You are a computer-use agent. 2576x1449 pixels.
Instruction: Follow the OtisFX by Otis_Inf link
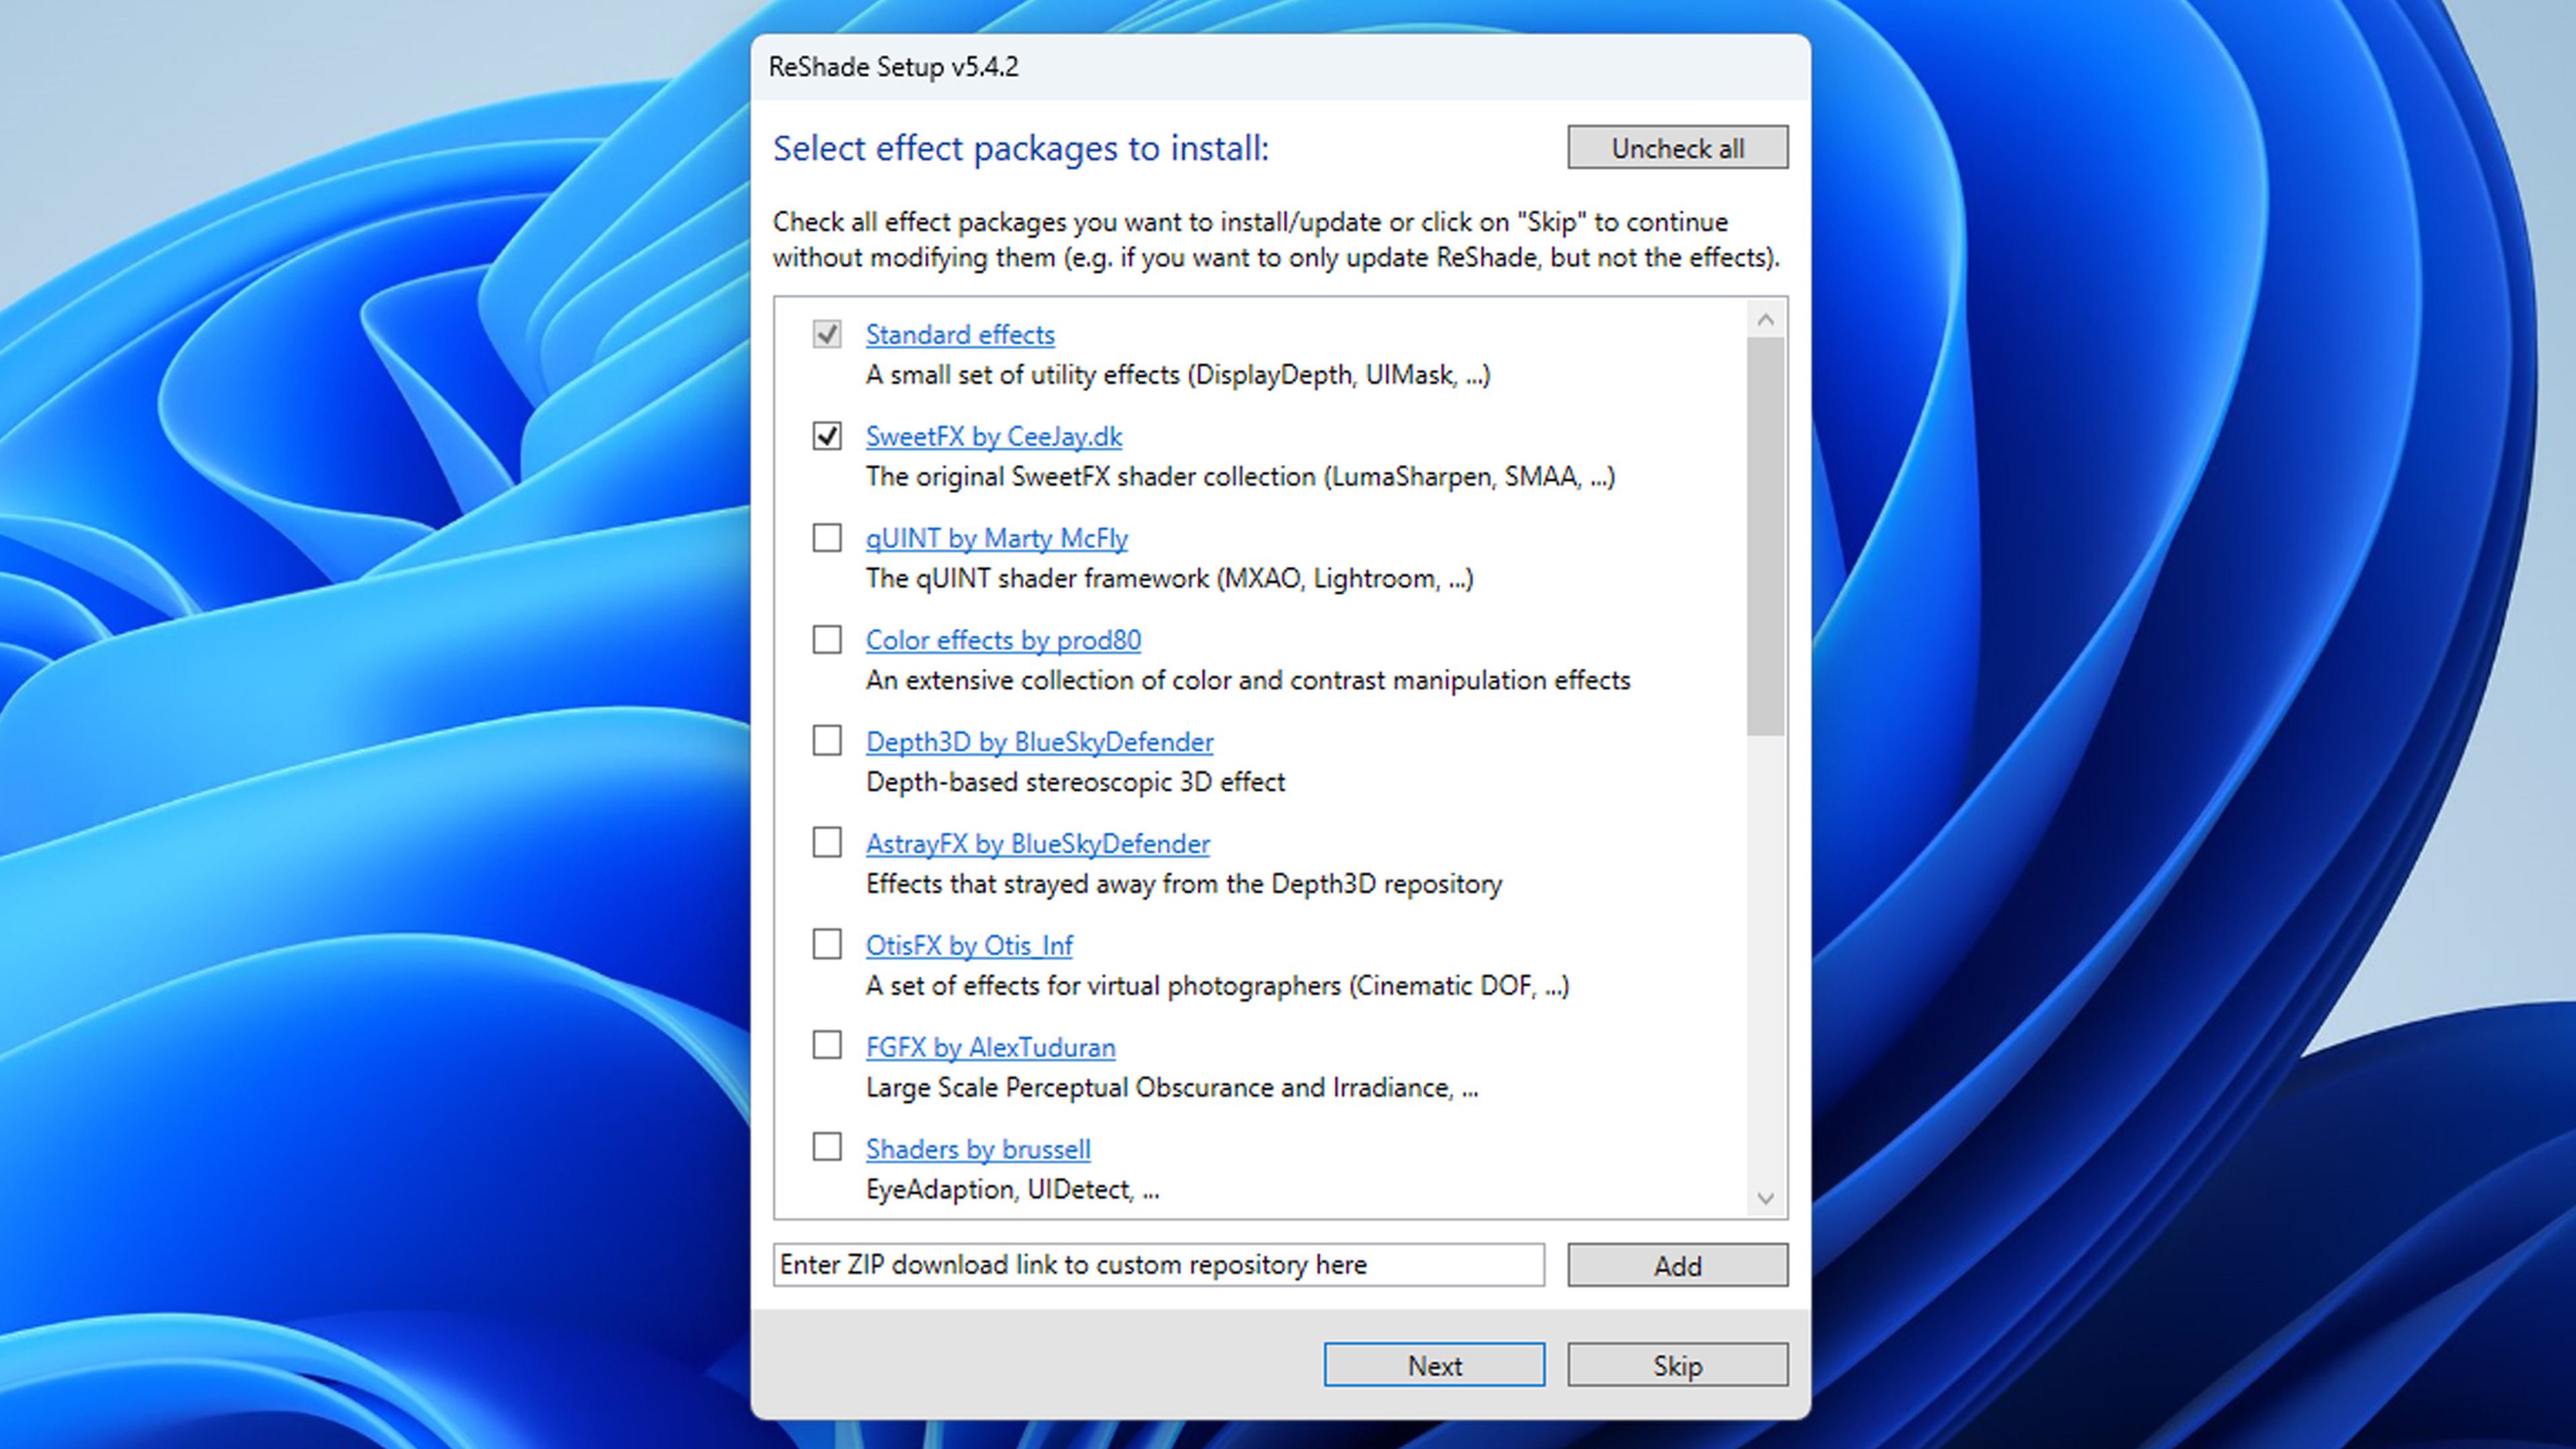(969, 946)
